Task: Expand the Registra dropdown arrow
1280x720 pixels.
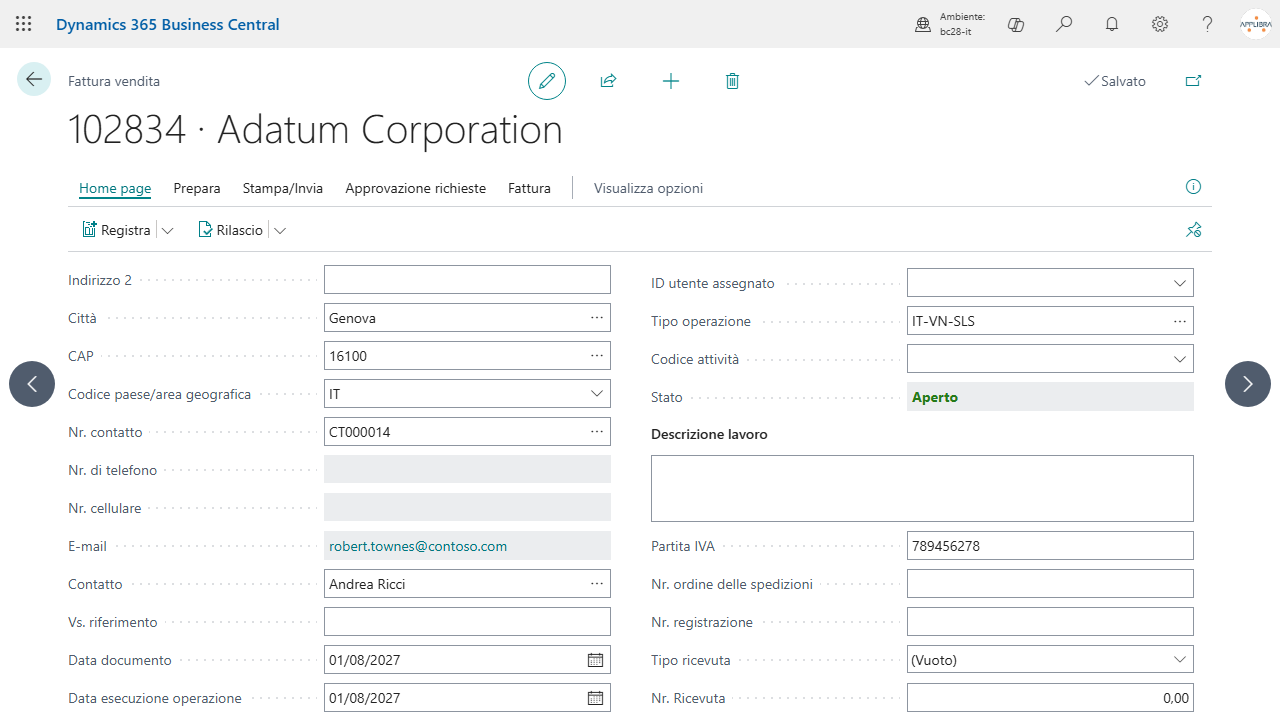Action: (167, 230)
